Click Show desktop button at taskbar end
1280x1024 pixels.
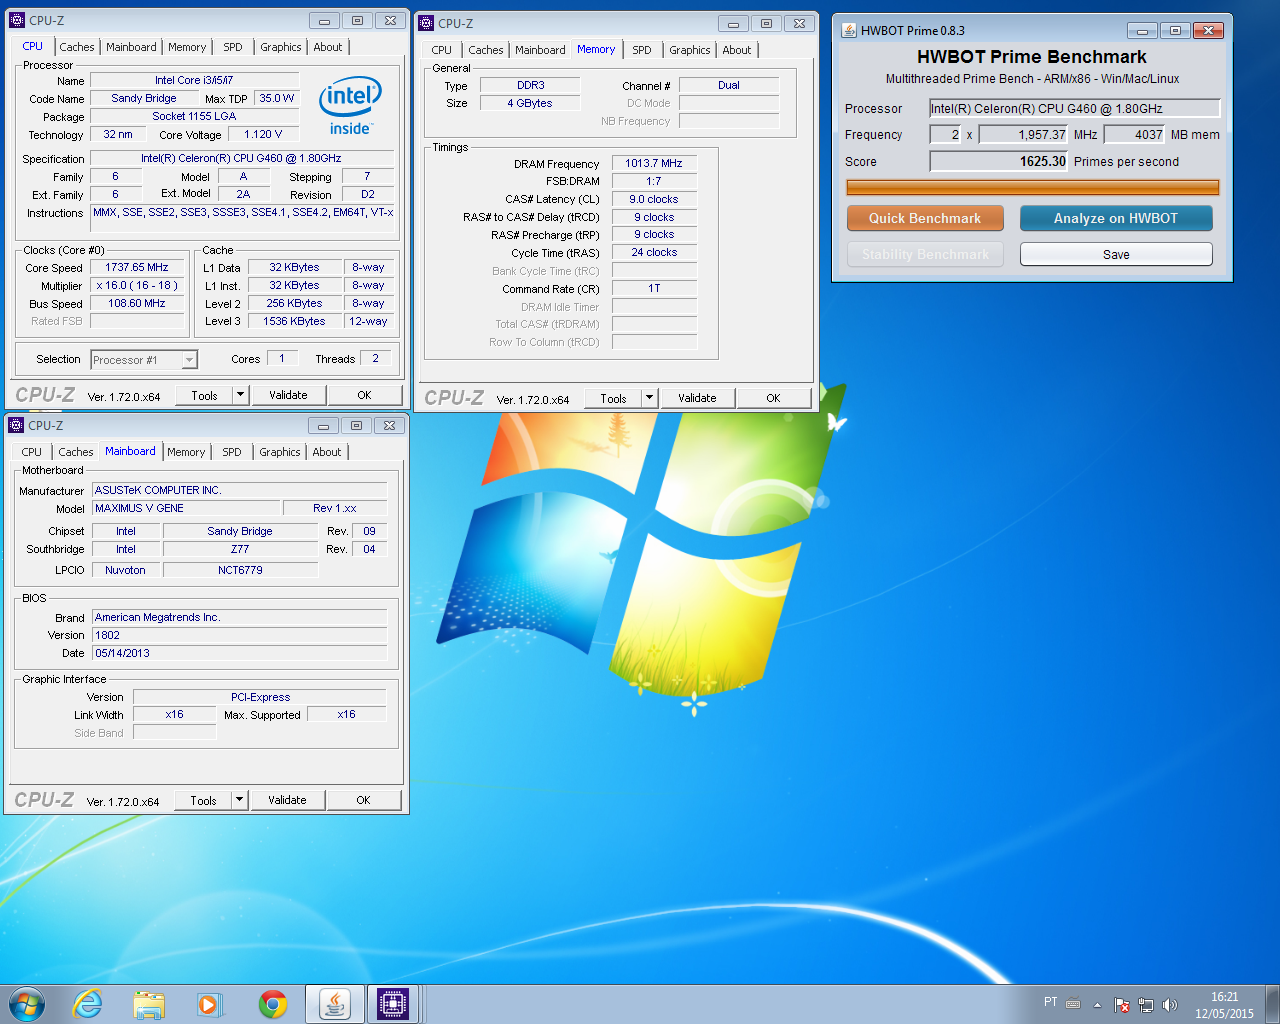tap(1272, 1004)
